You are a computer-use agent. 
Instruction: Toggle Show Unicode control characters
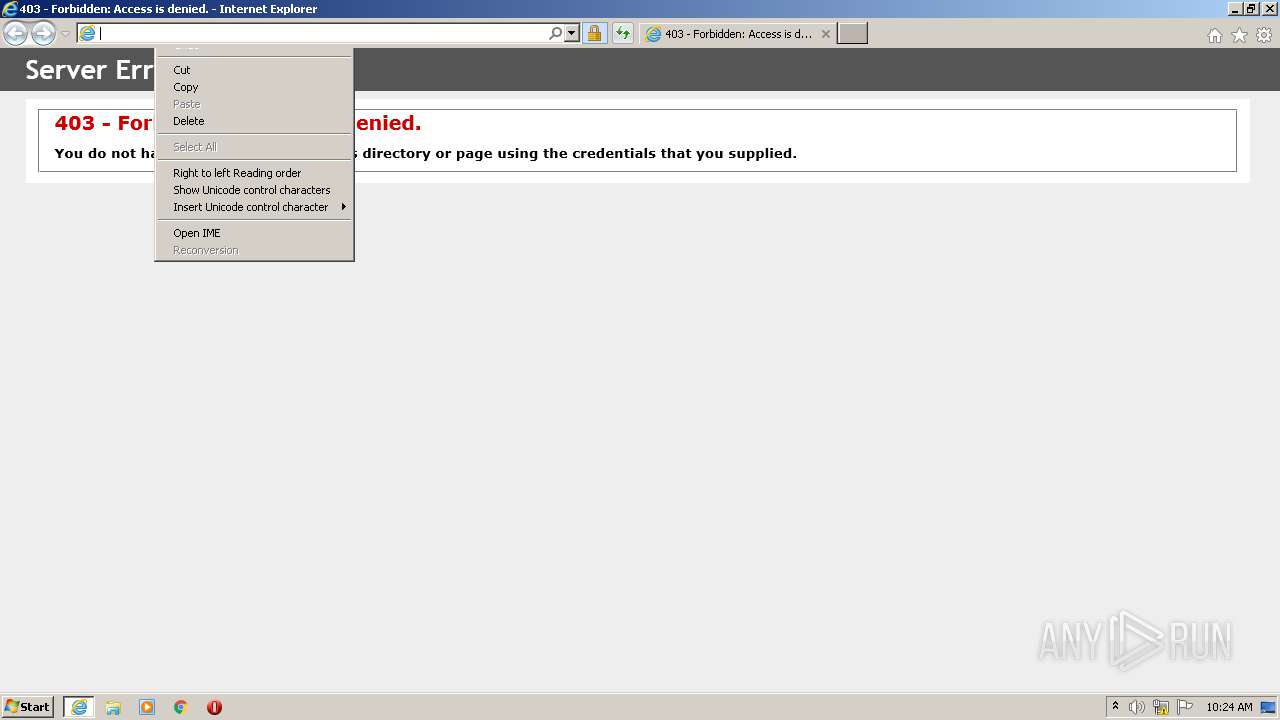tap(254, 190)
